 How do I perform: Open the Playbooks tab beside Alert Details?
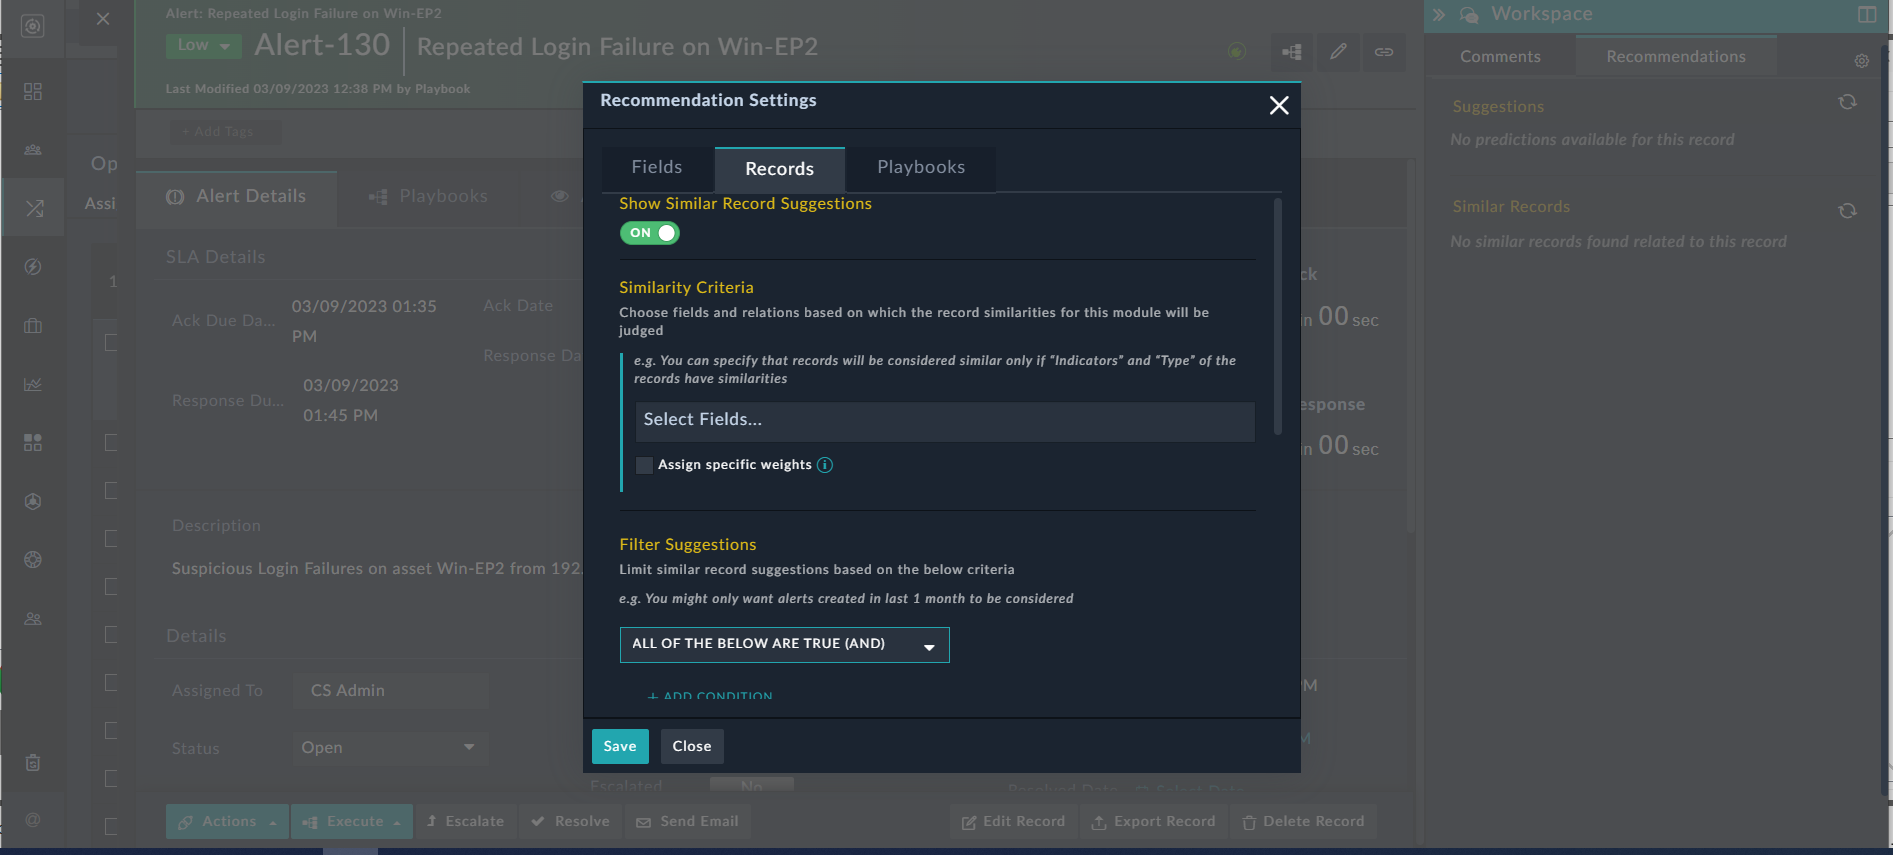point(429,196)
